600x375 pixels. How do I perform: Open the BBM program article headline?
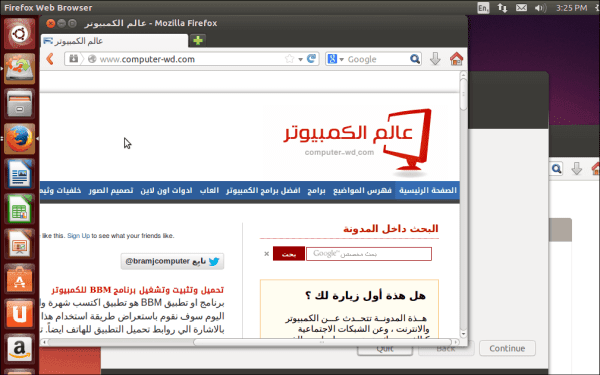138,290
